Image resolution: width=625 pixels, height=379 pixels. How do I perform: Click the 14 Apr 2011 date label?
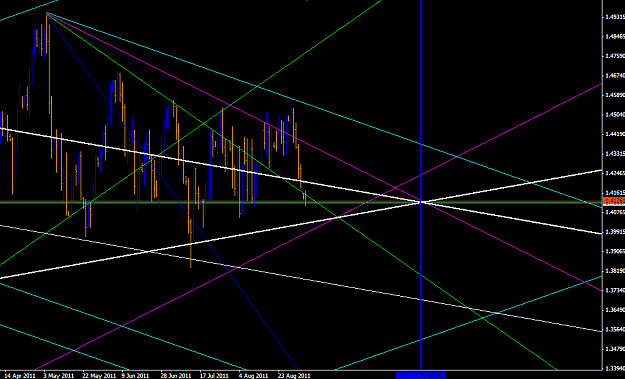(x=20, y=375)
